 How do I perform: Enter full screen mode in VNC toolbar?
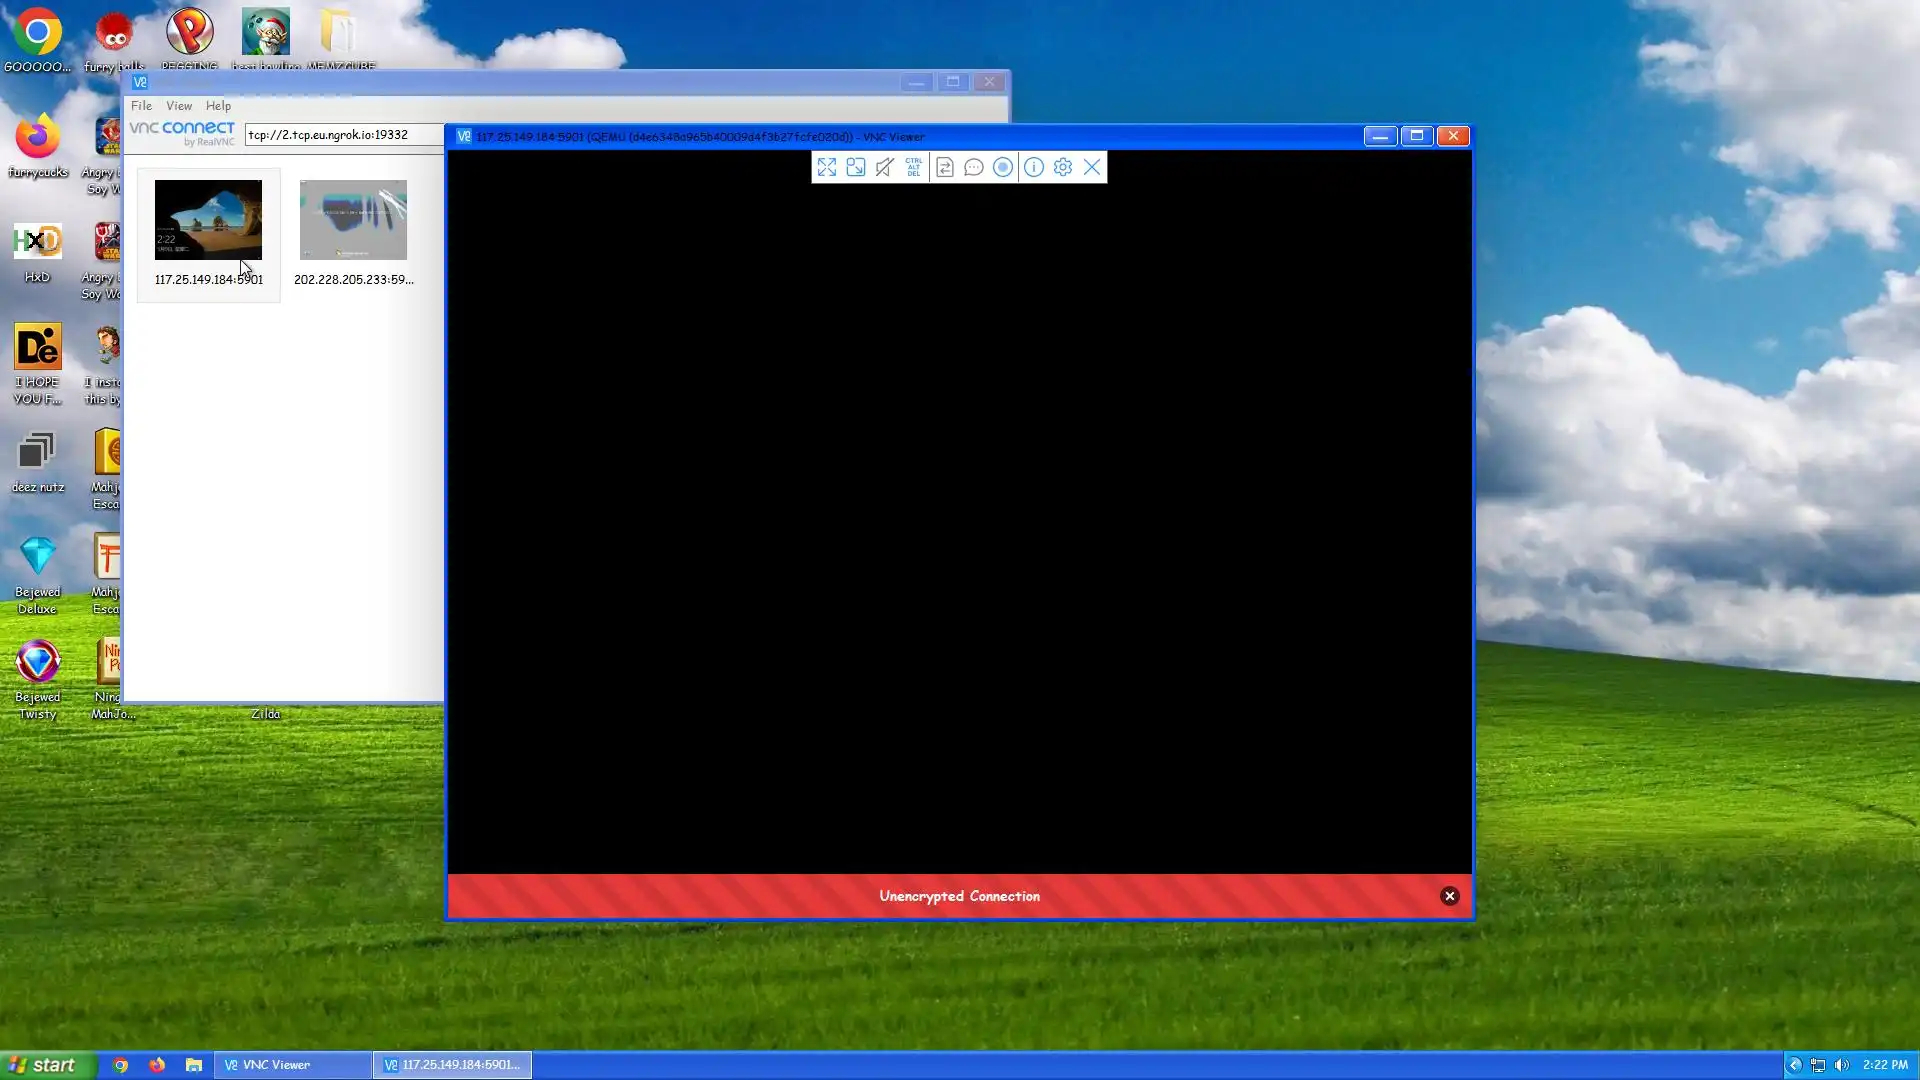[x=827, y=168]
